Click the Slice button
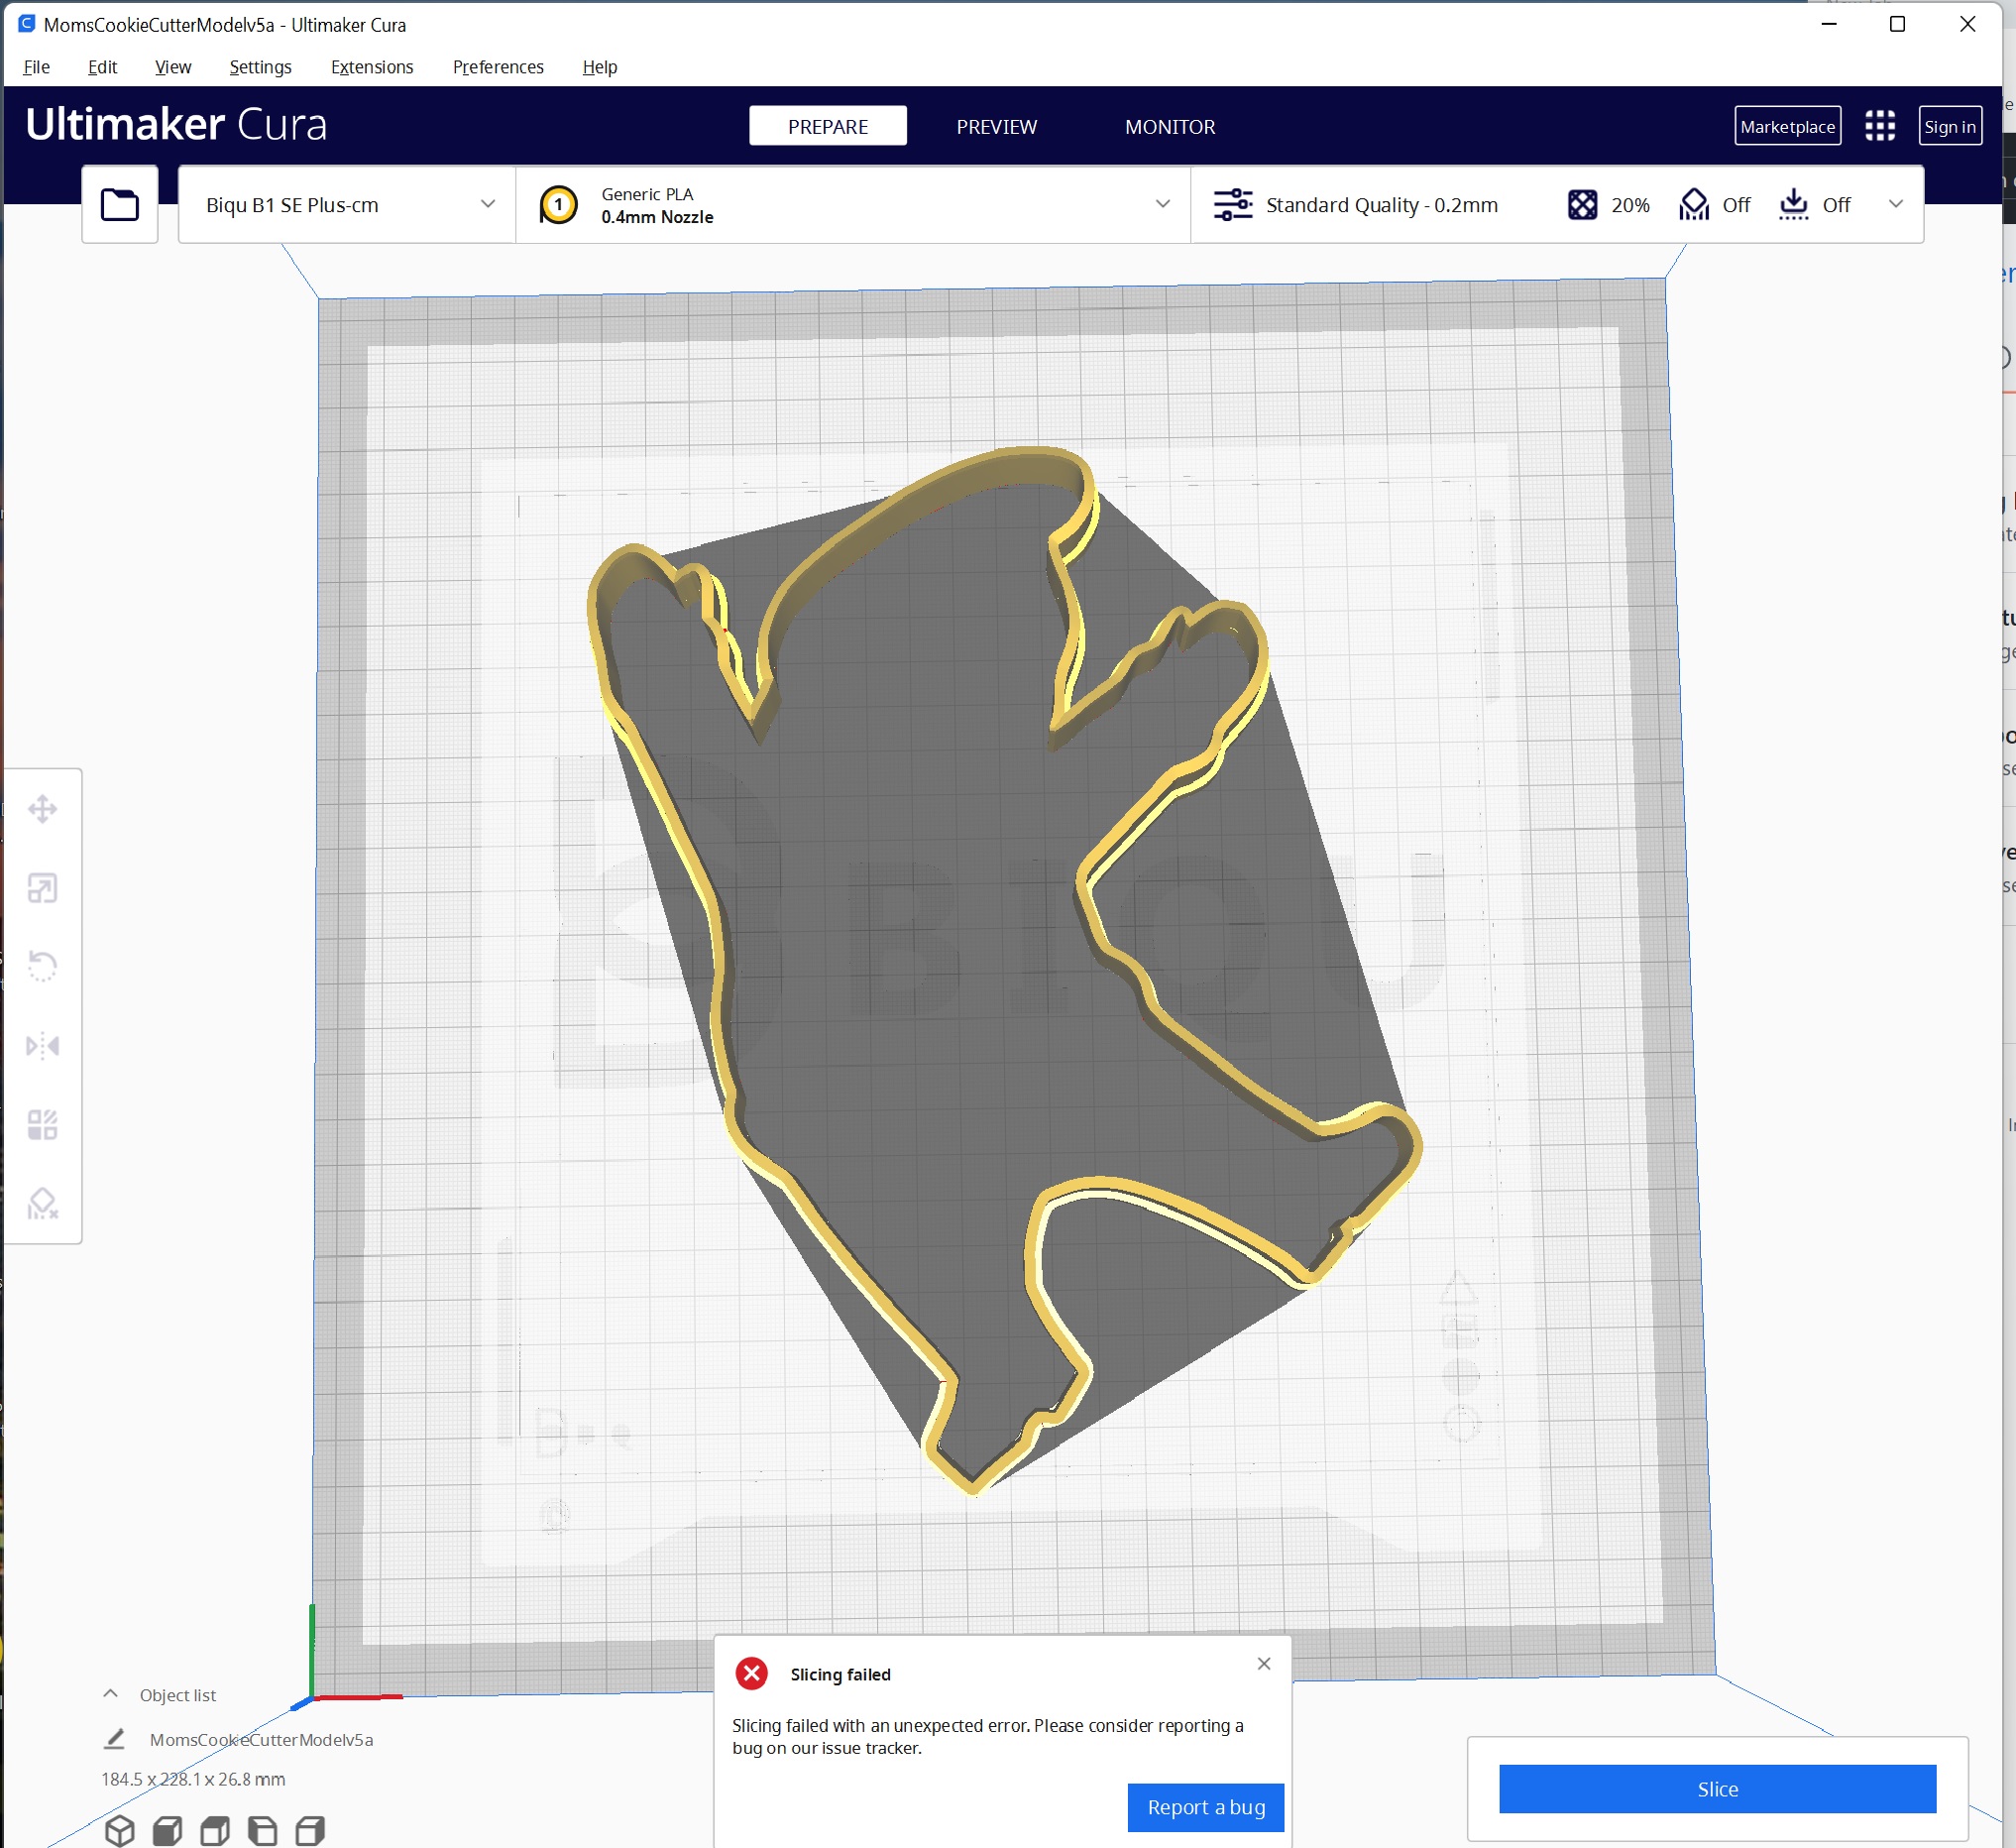Image resolution: width=2016 pixels, height=1848 pixels. 1716,1789
